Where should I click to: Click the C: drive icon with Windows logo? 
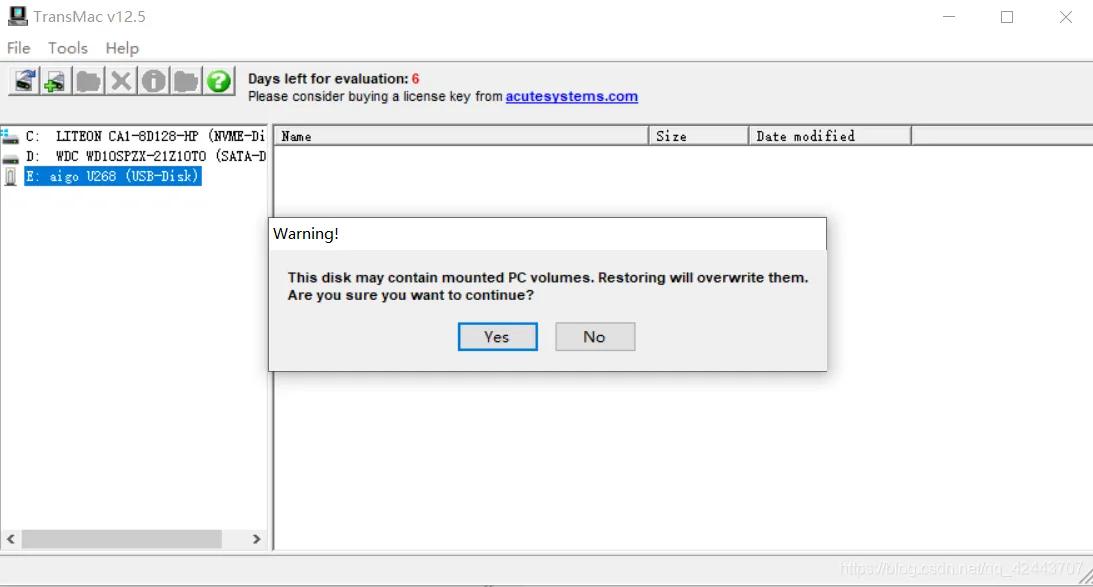(10, 135)
